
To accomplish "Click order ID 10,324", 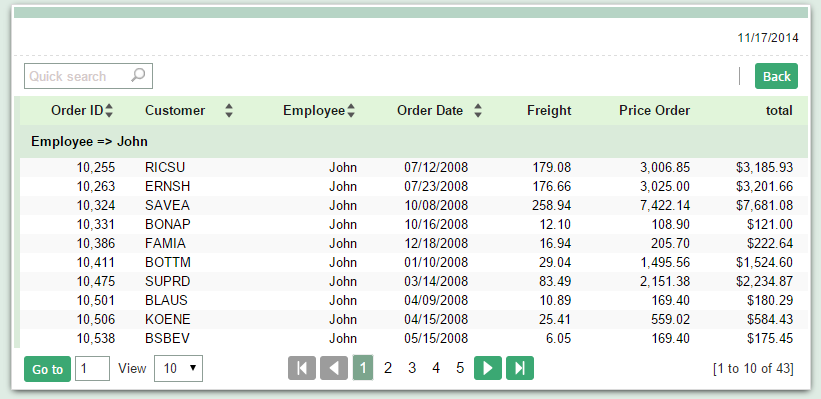I will 96,205.
